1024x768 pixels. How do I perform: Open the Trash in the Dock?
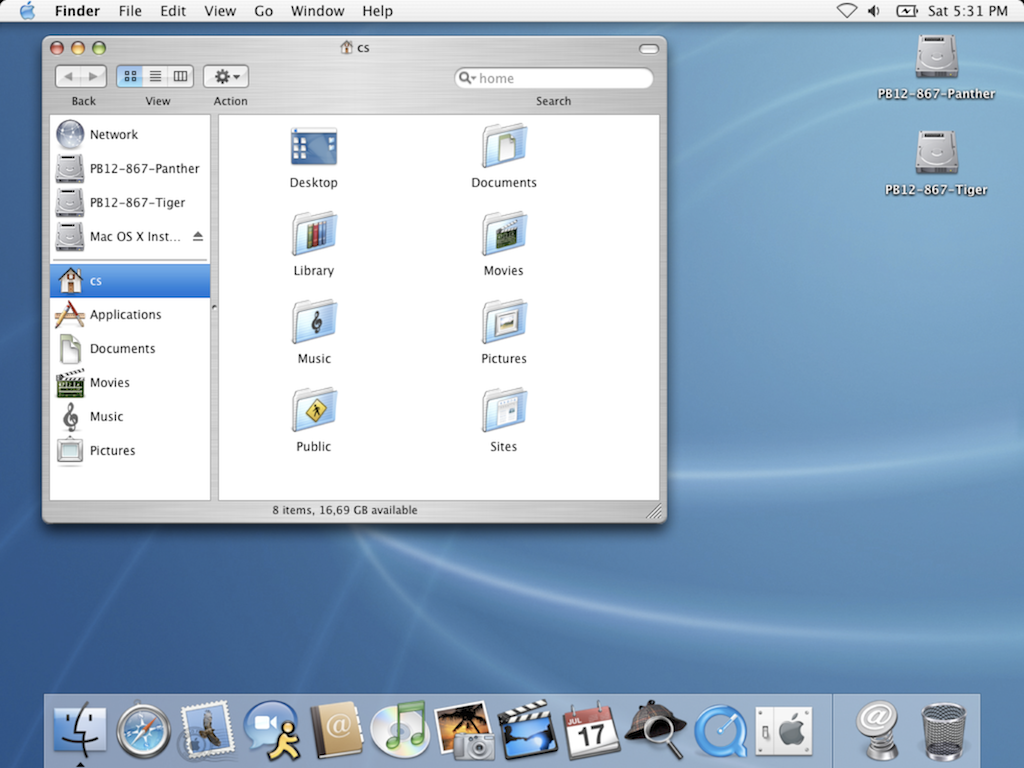943,731
